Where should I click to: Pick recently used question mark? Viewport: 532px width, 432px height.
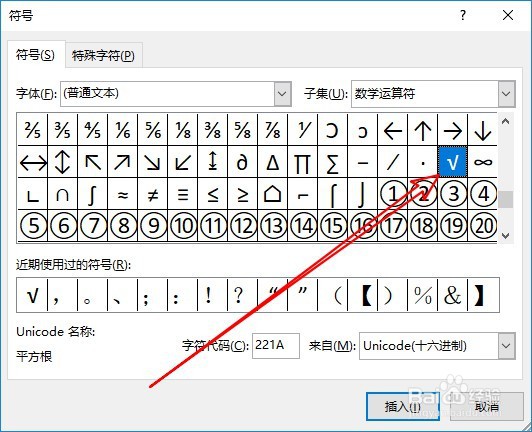(243, 295)
